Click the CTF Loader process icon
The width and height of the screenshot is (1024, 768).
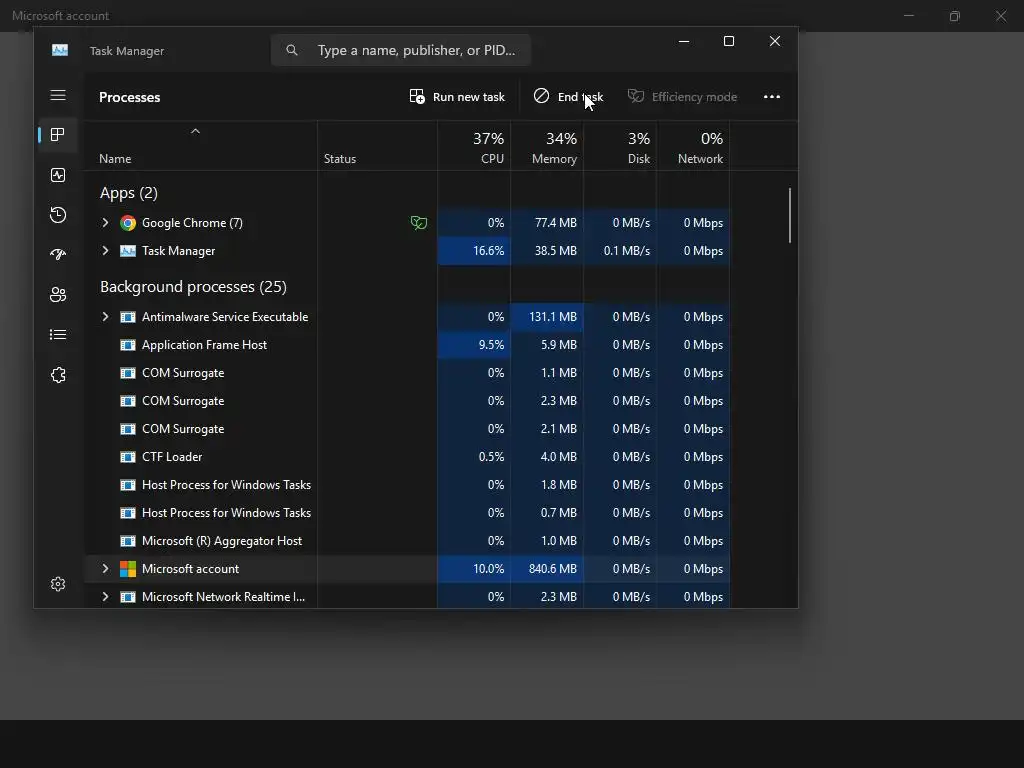(x=128, y=457)
